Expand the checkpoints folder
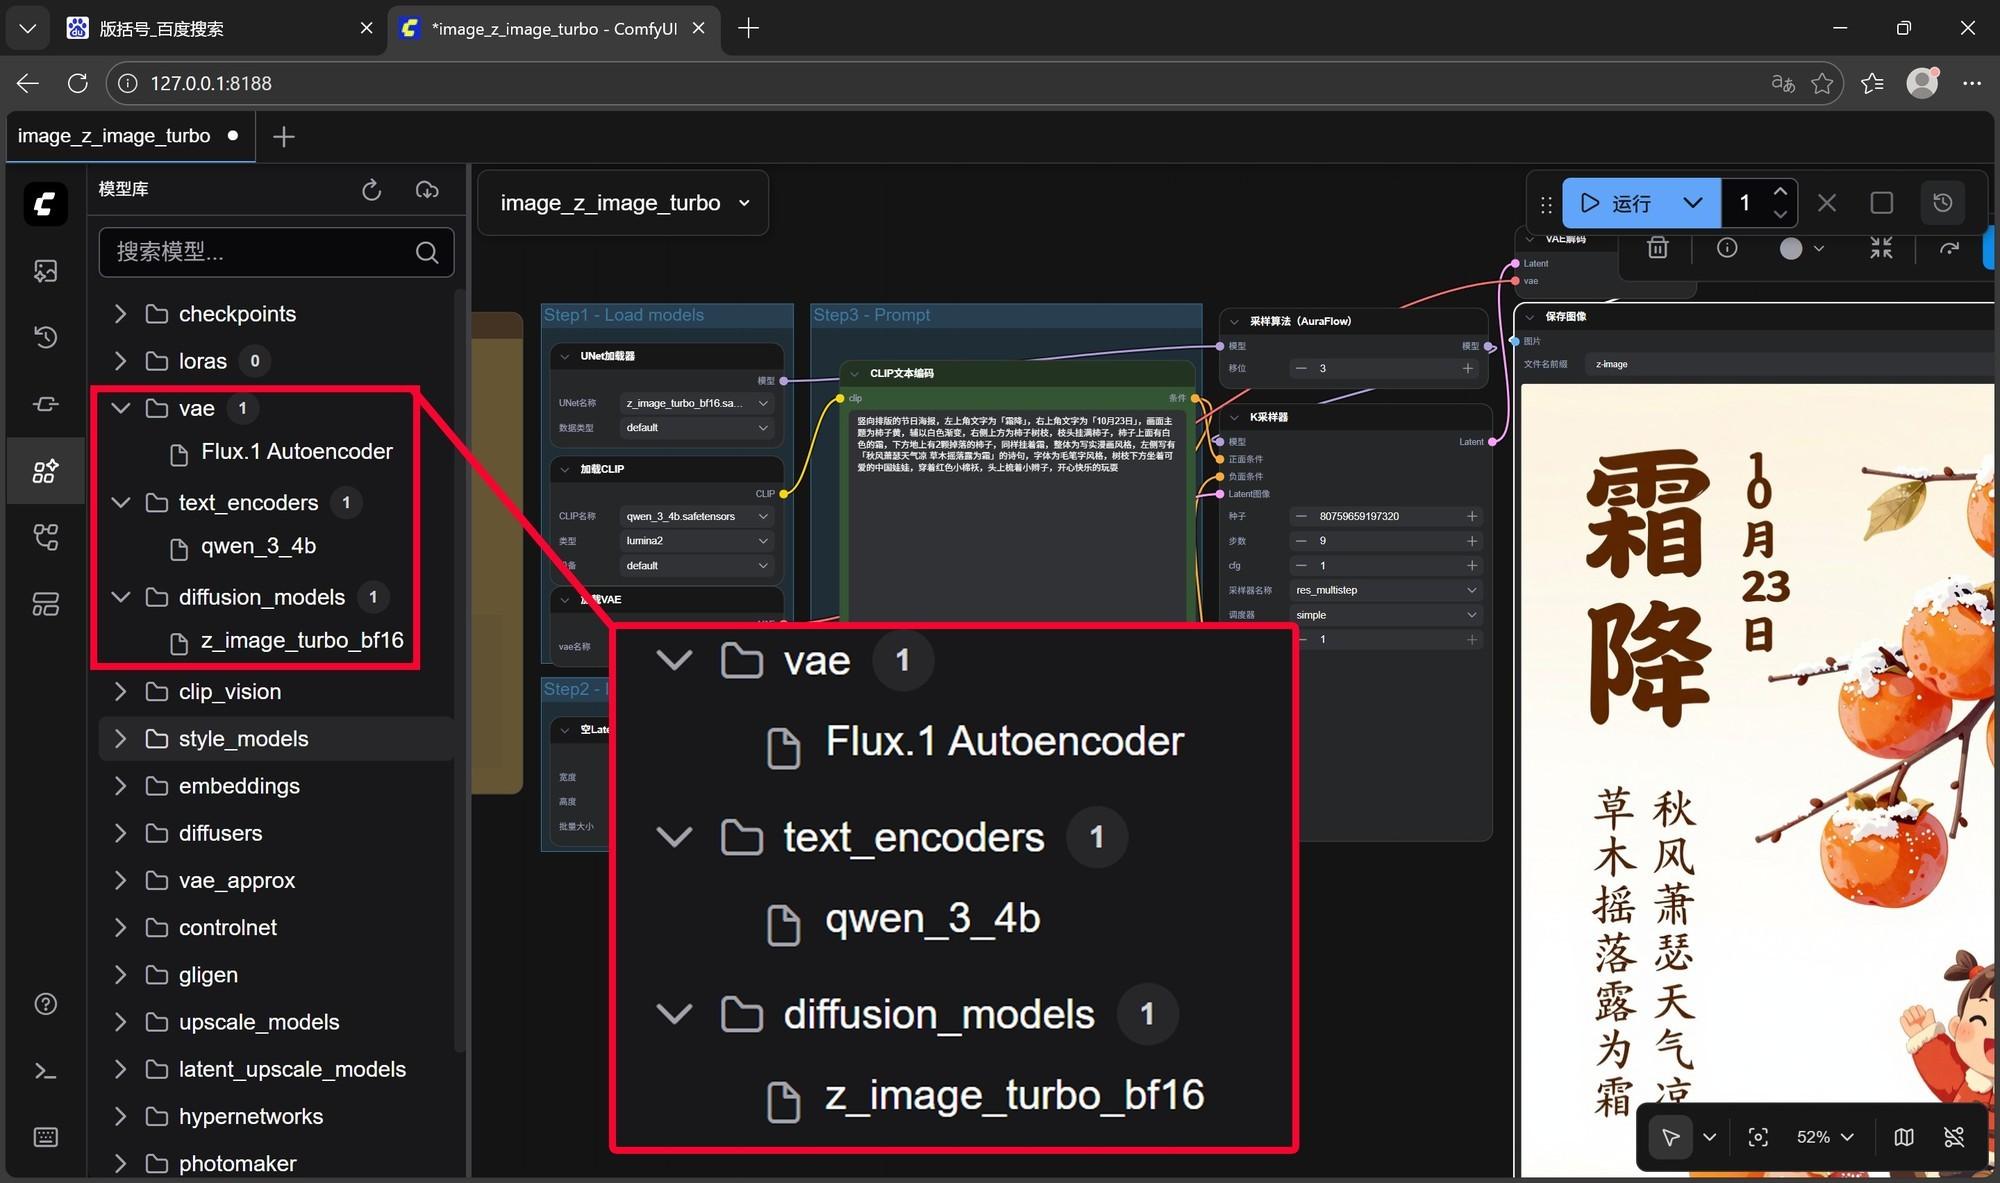Image resolution: width=2000 pixels, height=1183 pixels. coord(121,314)
